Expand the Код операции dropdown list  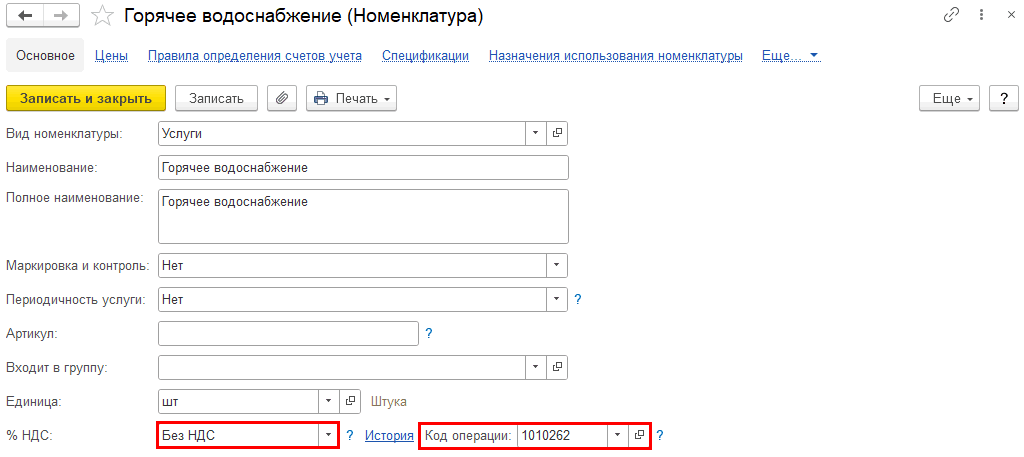[x=617, y=435]
